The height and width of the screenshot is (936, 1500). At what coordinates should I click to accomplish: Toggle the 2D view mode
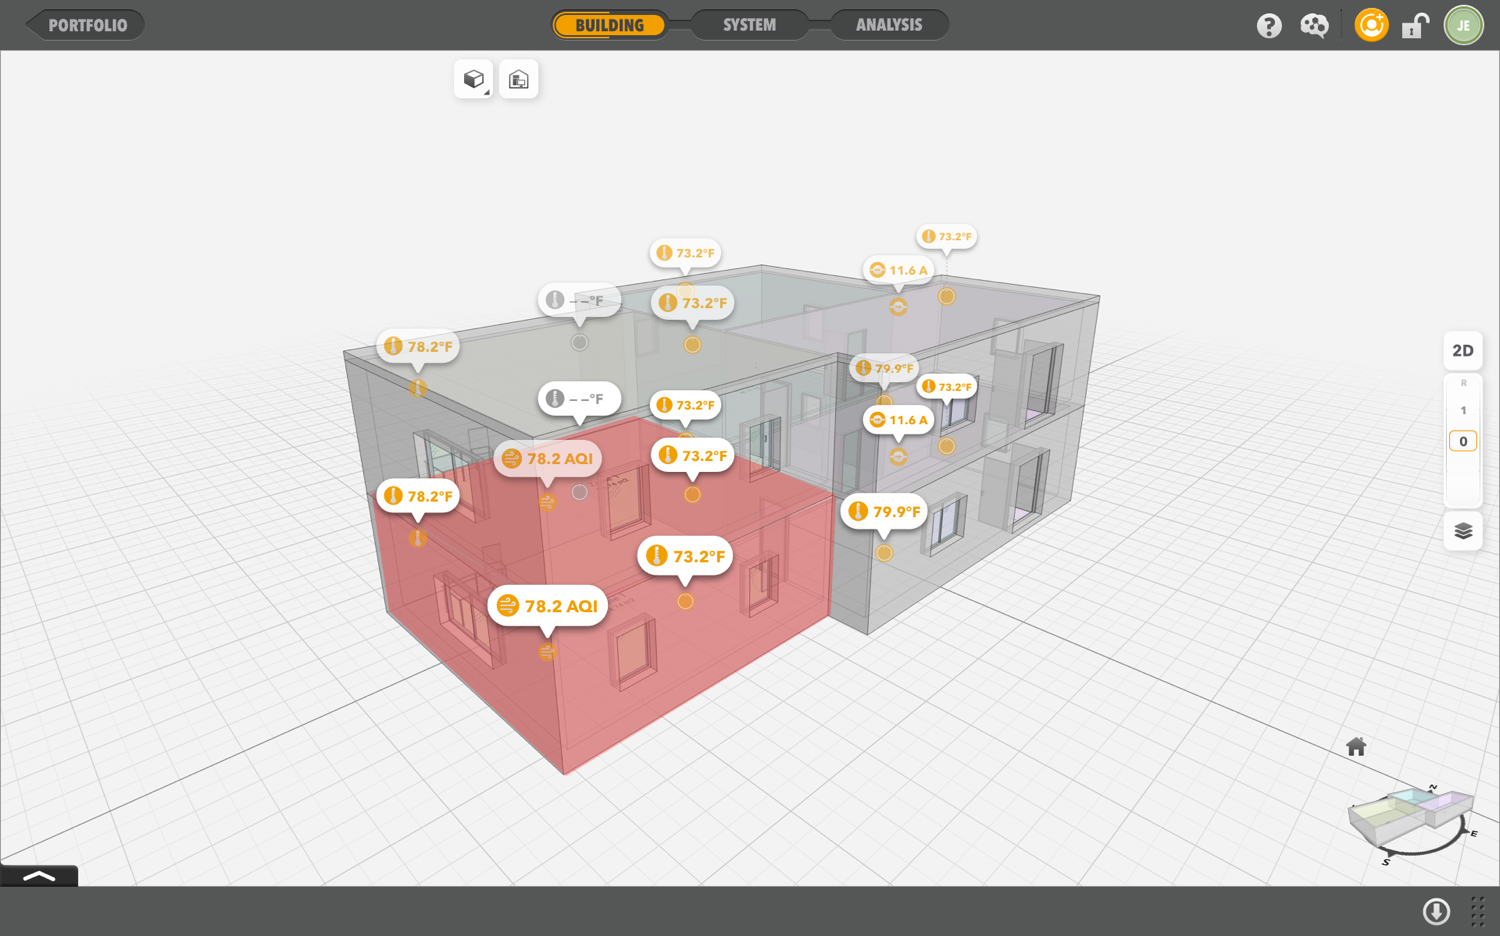[x=1463, y=351]
